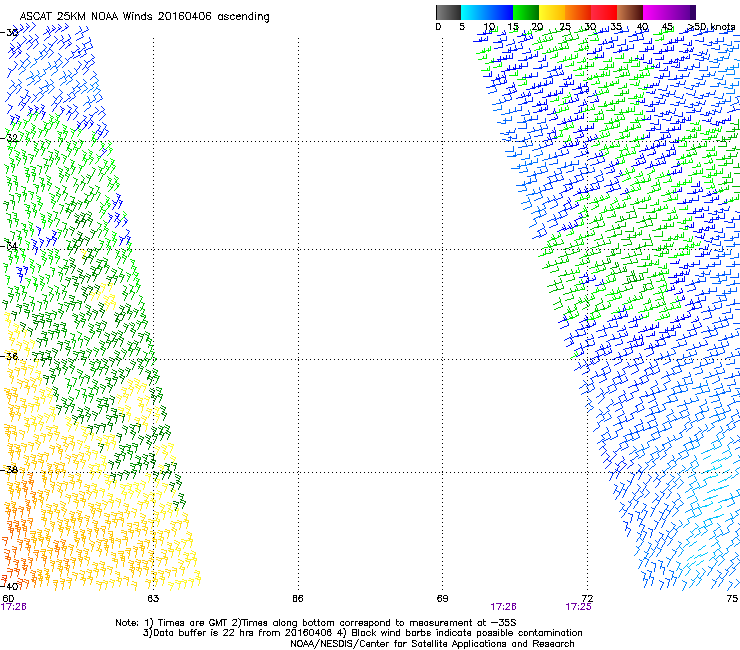
Task: Click the 'Times are GMT' note line
Action: [316, 623]
